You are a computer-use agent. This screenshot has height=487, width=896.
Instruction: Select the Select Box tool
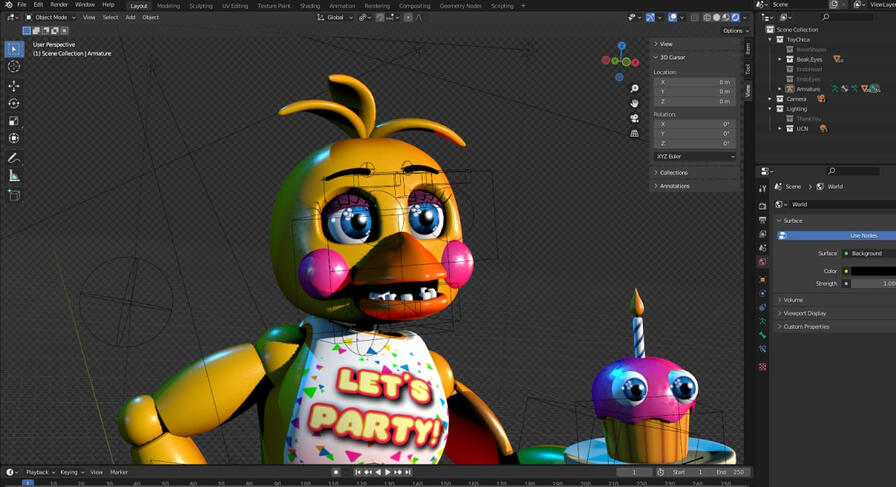point(14,49)
